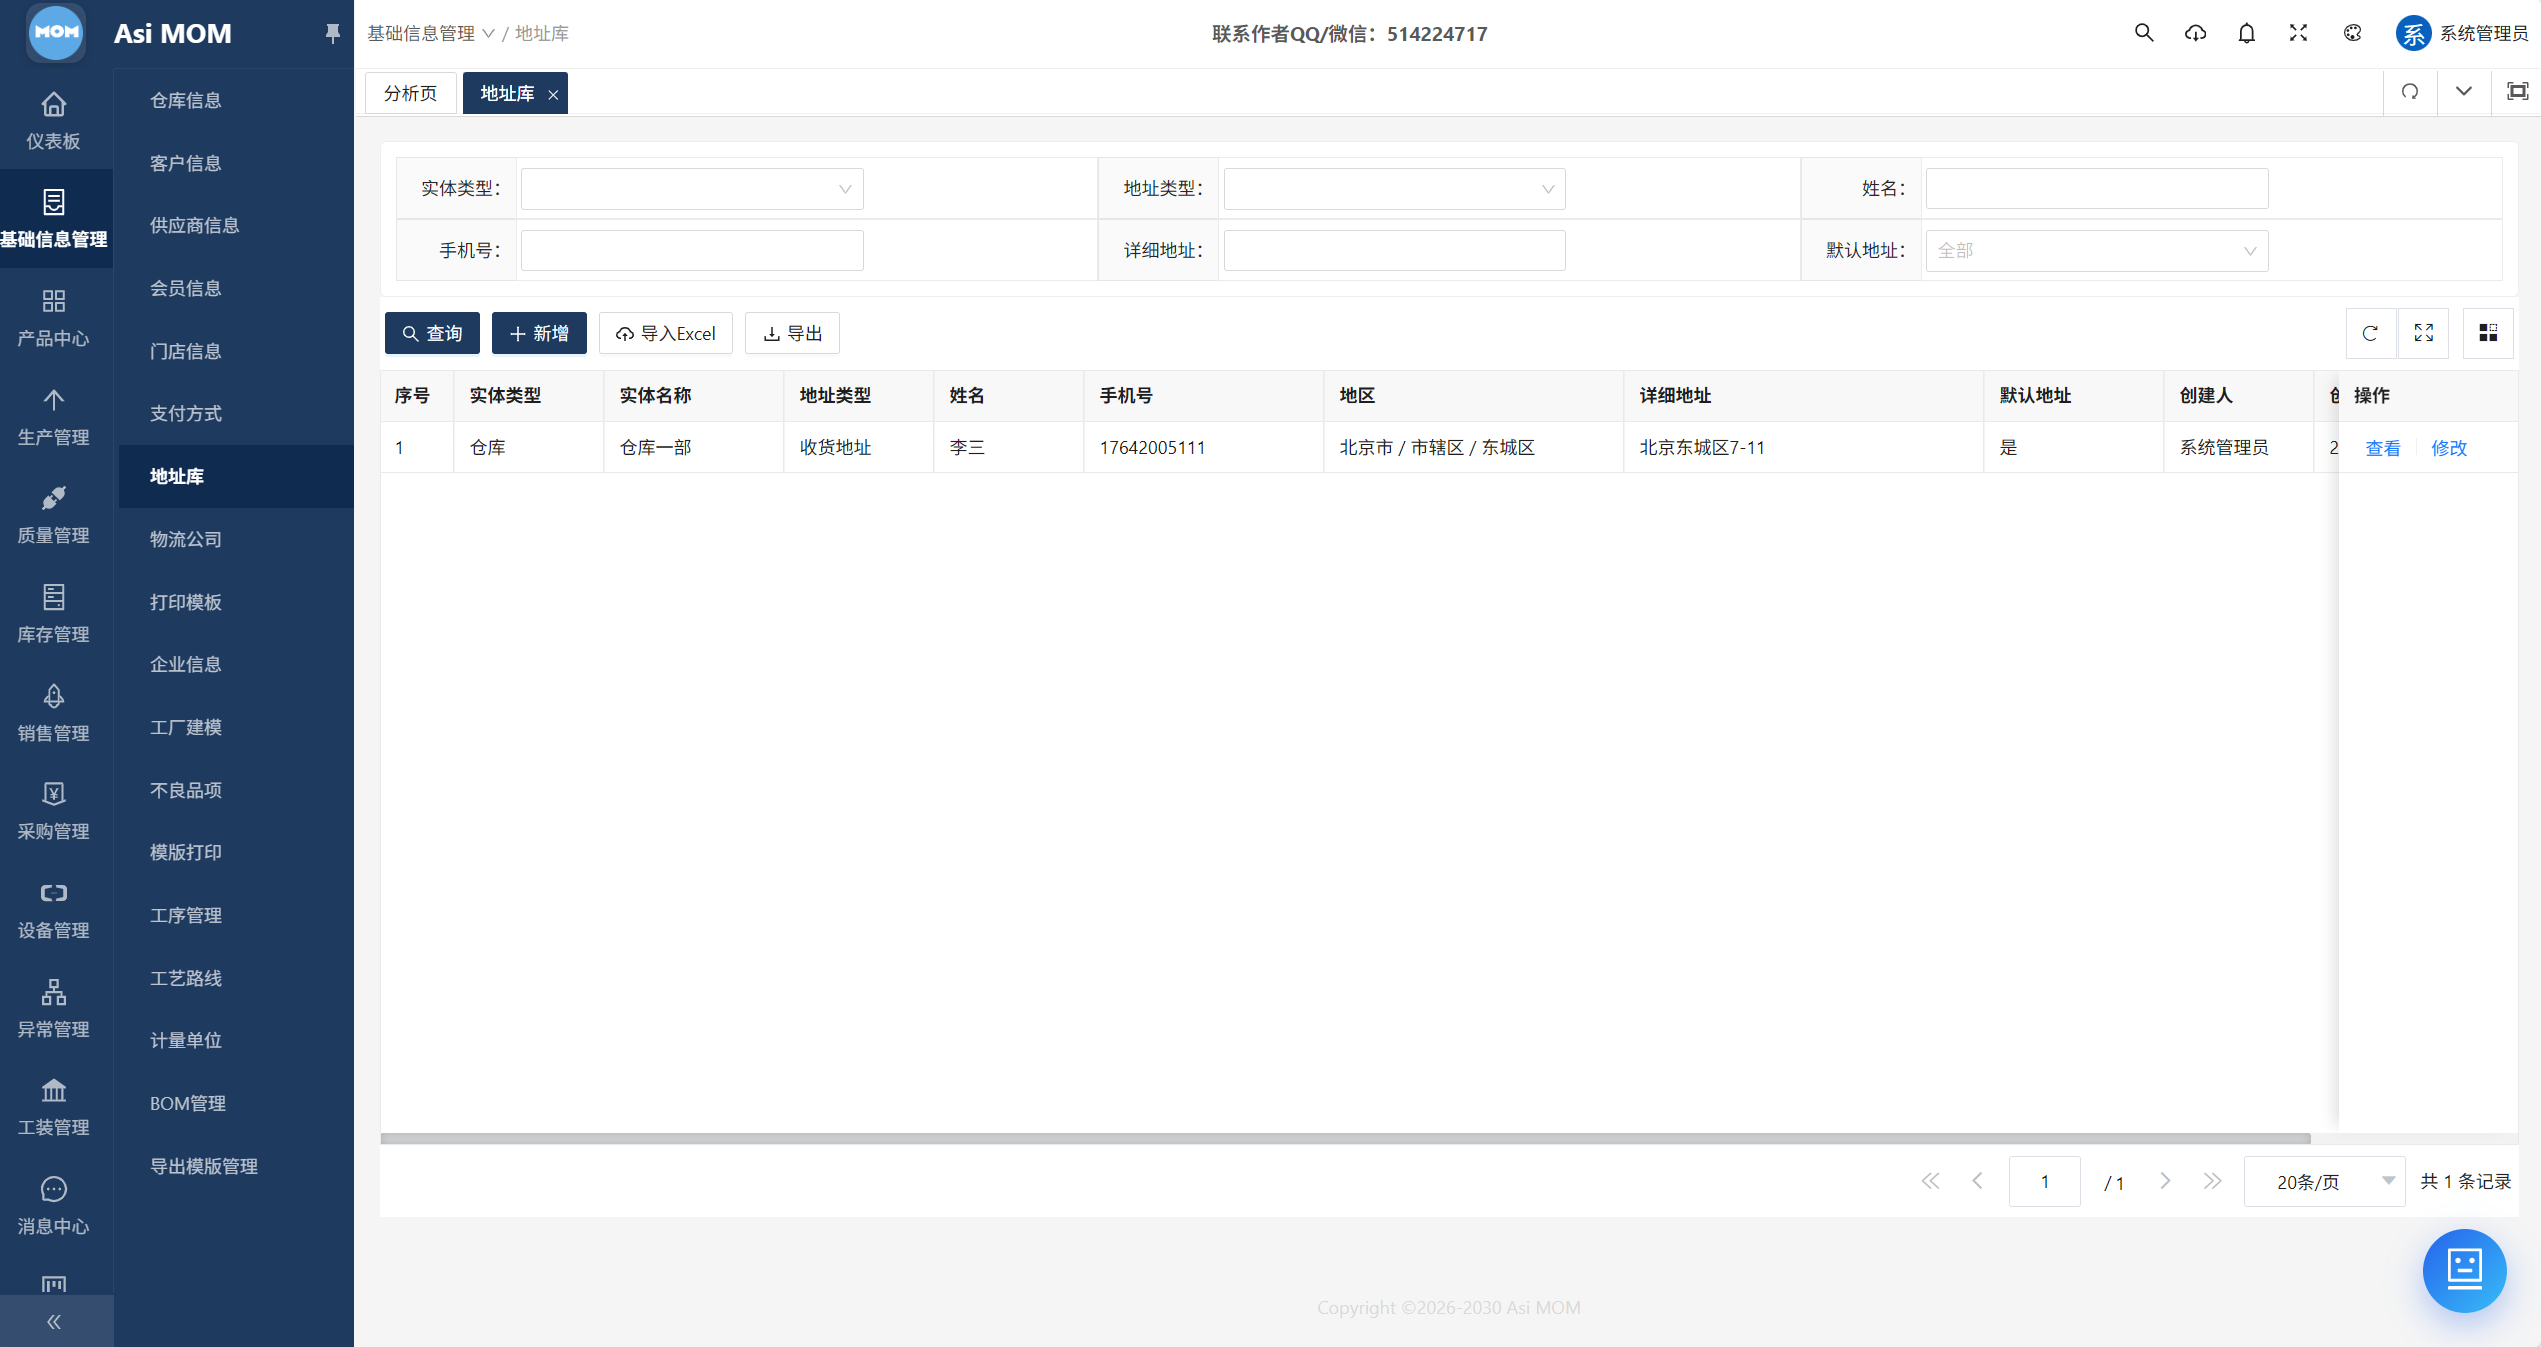Jump to first page double arrow
The height and width of the screenshot is (1347, 2541).
(x=1930, y=1181)
